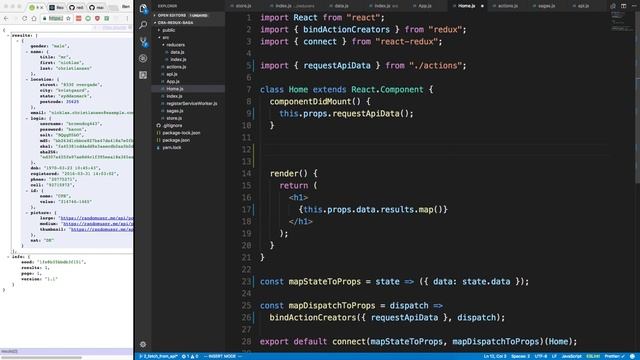The height and width of the screenshot is (360, 640).
Task: Switch to the api.js editor tab
Action: tap(584, 6)
